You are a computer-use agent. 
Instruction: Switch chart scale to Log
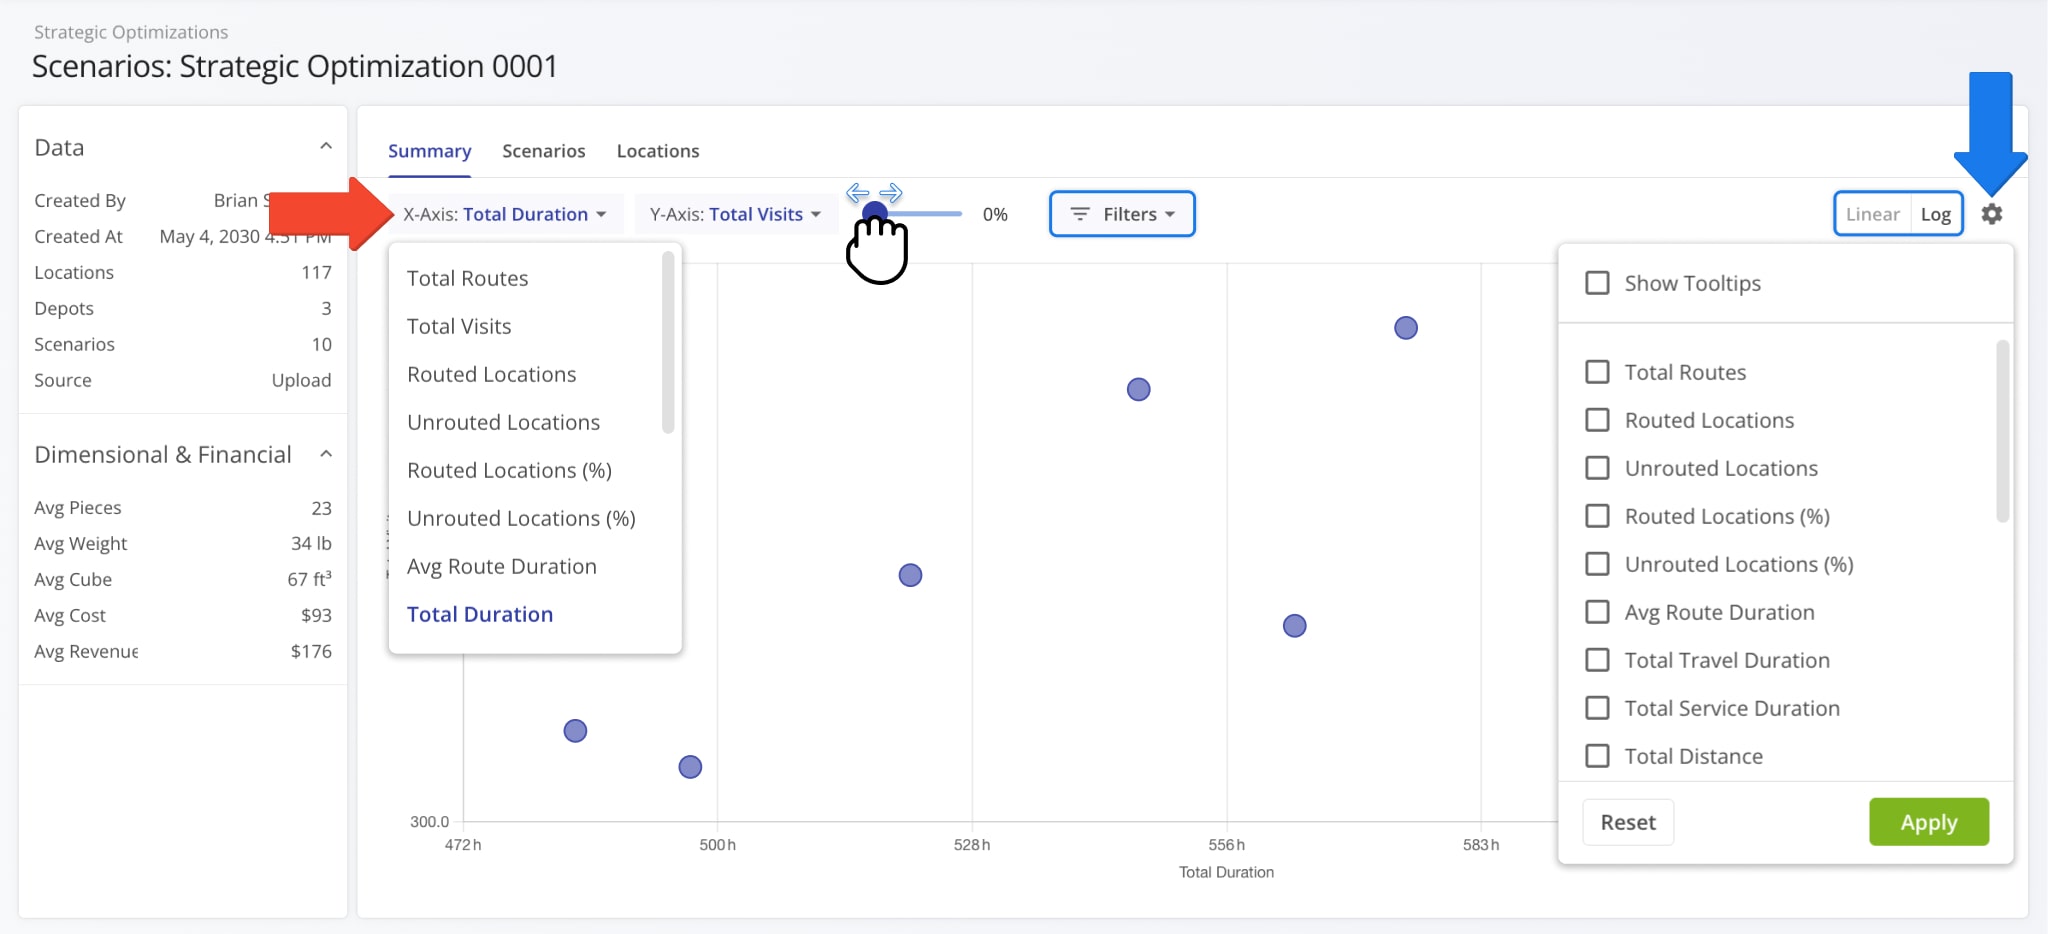point(1935,214)
